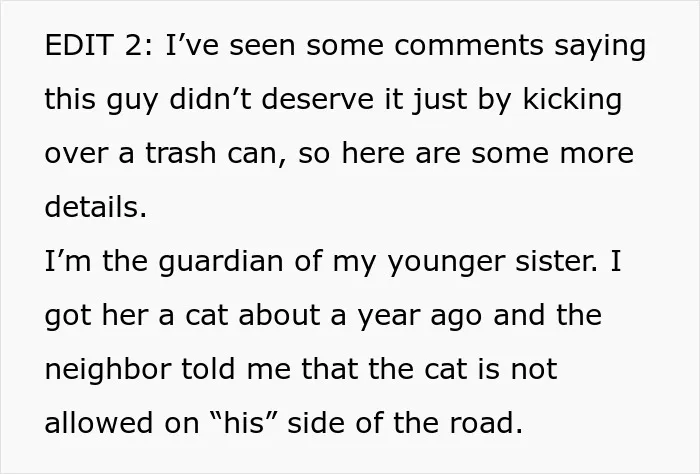
Task: Select the word "road." at the end
Action: pos(486,423)
